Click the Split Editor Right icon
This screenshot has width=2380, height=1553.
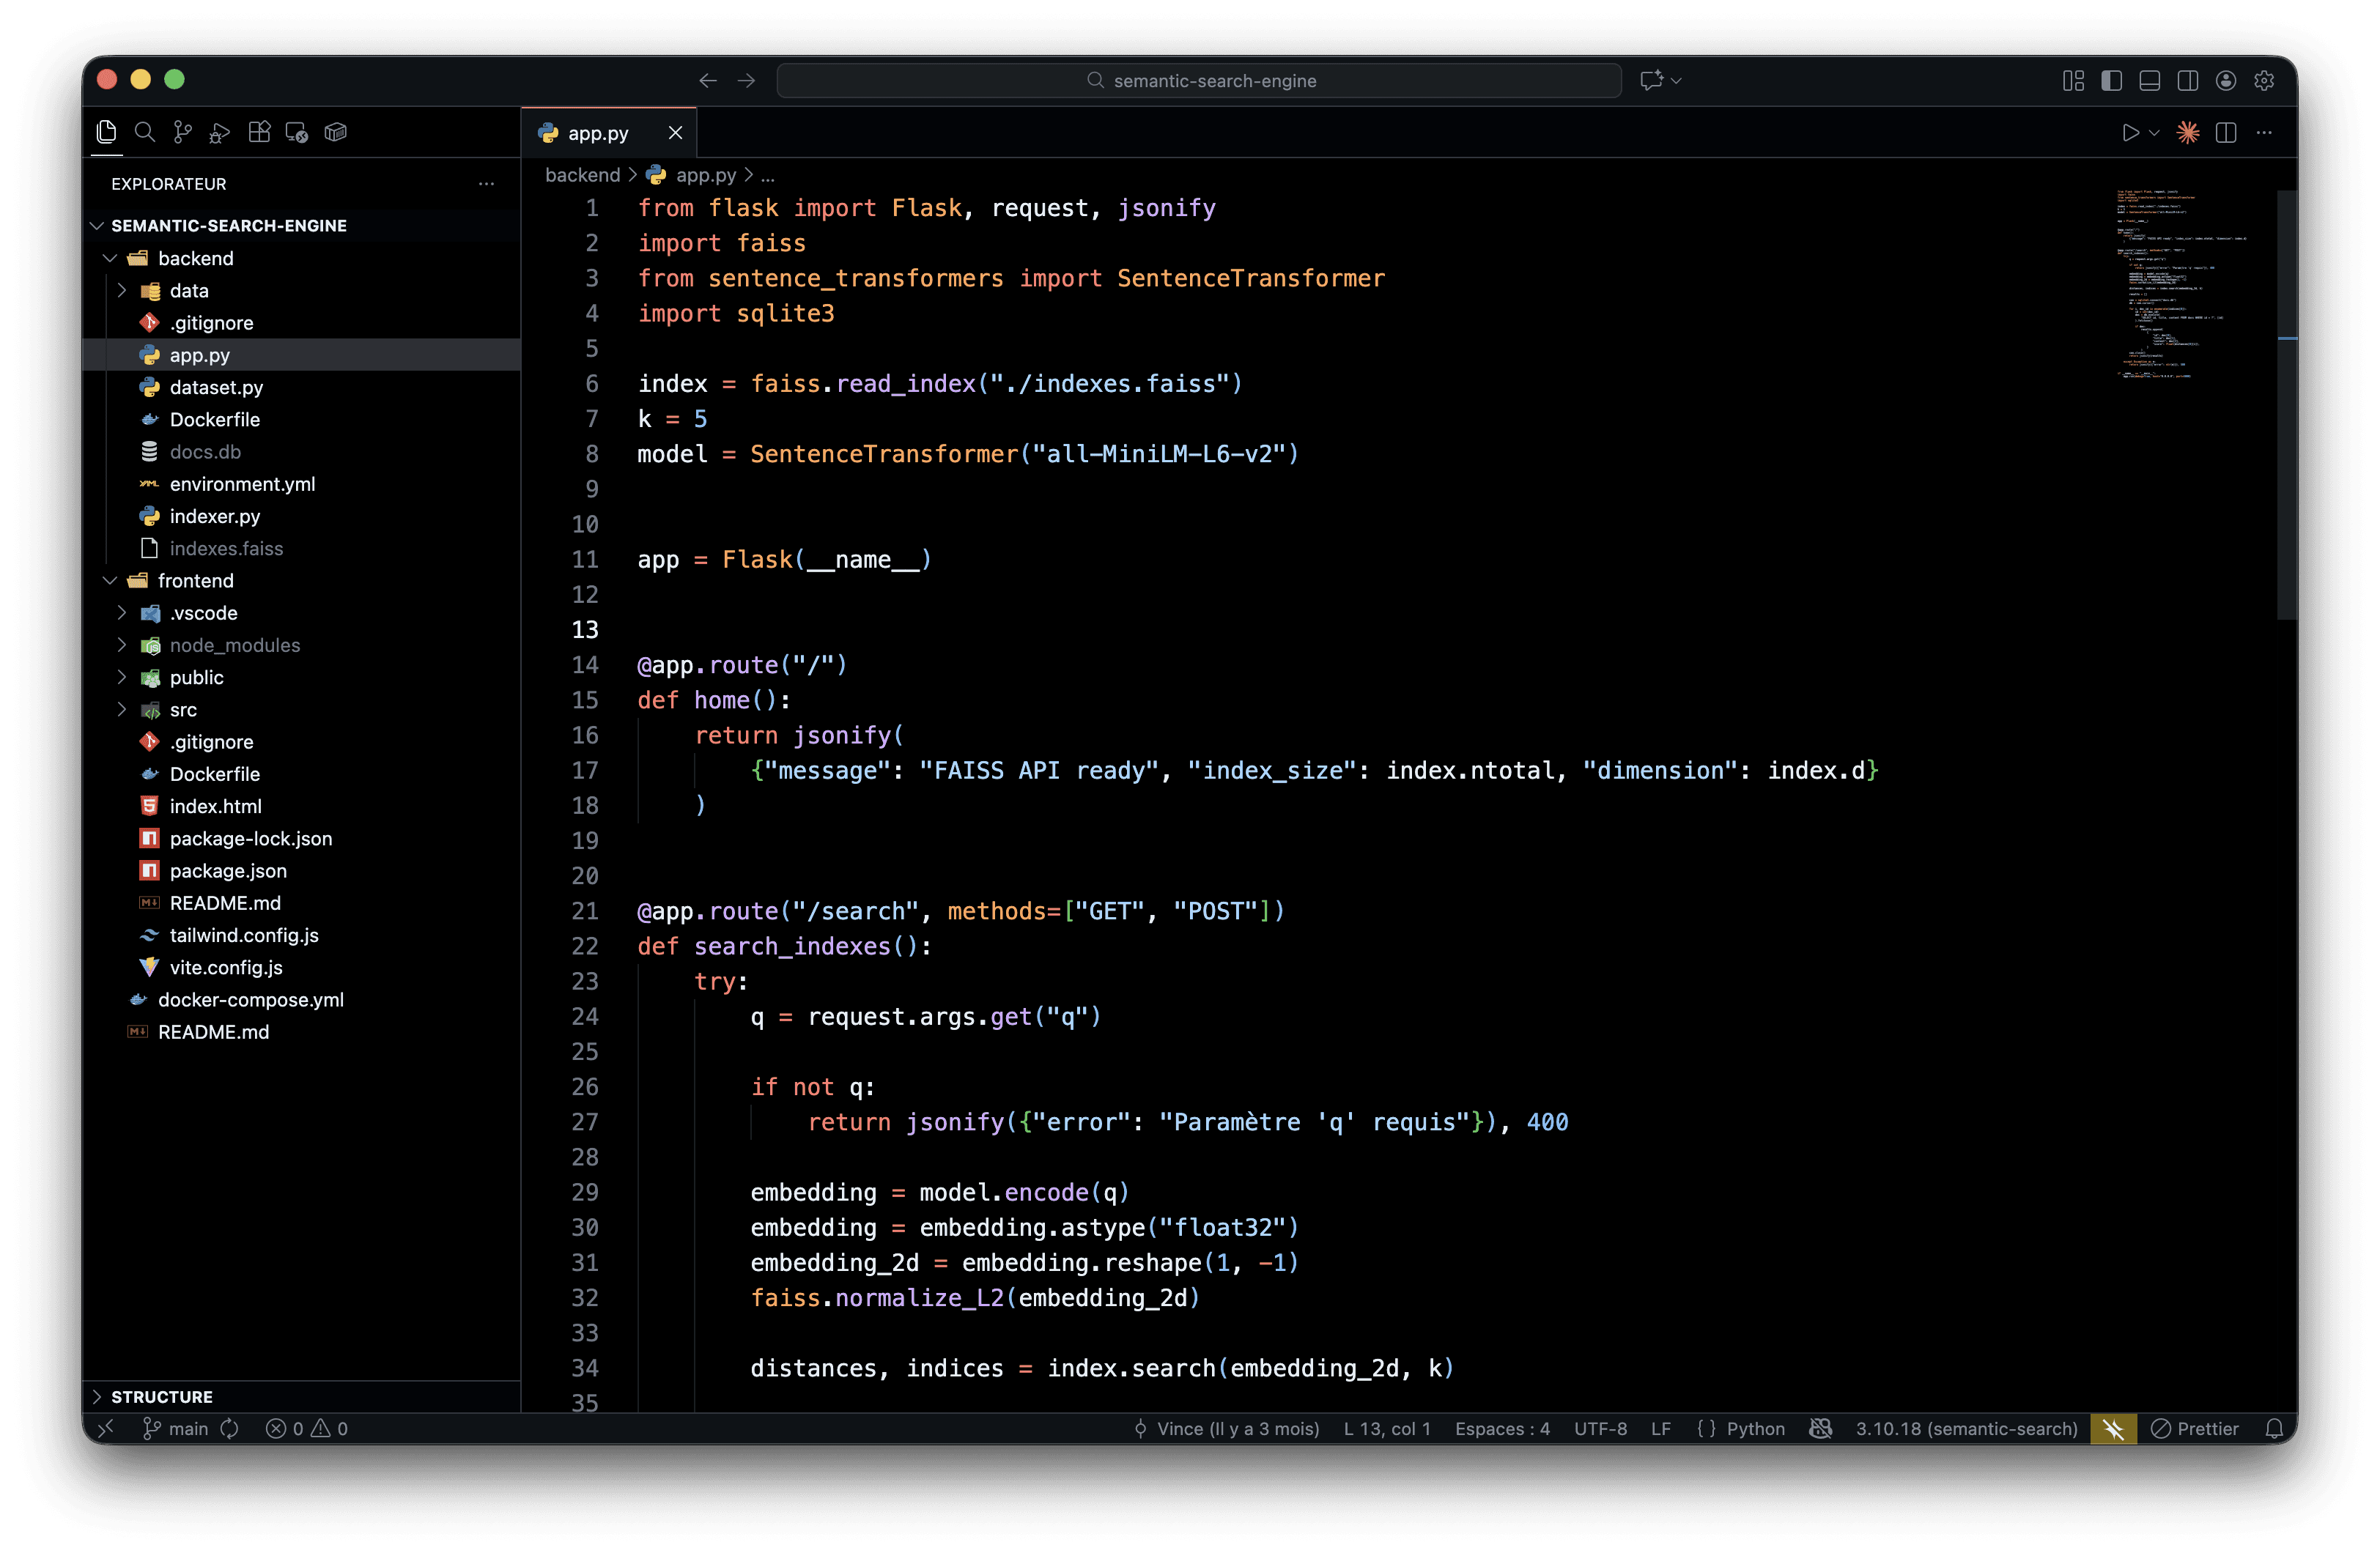[2226, 132]
